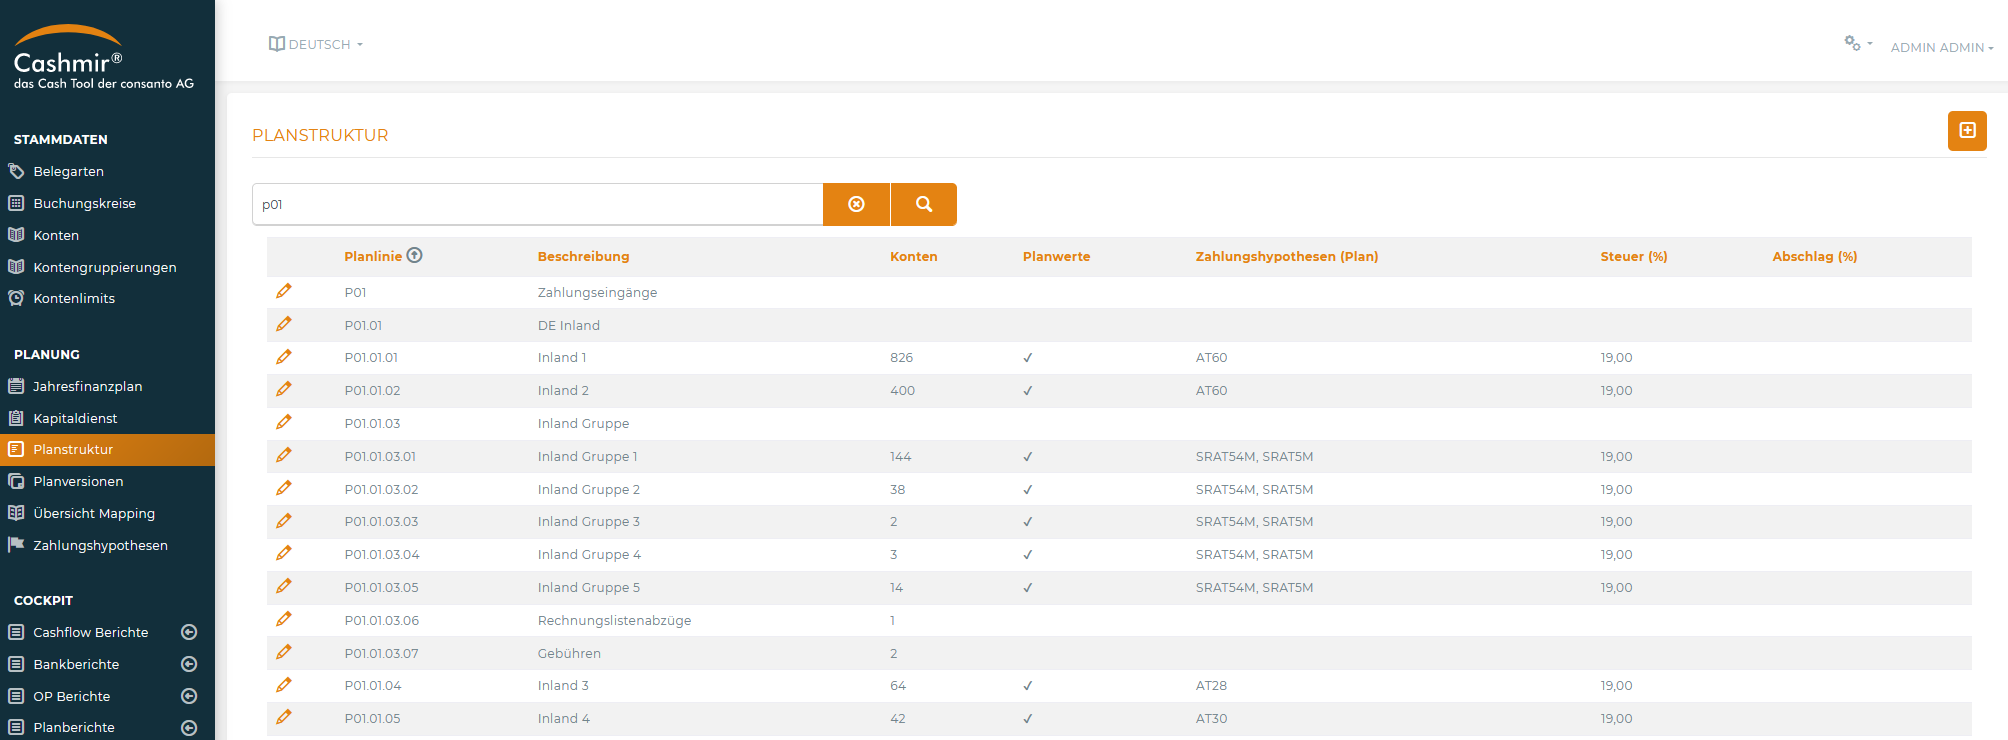Expand the Planberichte arrow
The image size is (2008, 740).
click(189, 728)
